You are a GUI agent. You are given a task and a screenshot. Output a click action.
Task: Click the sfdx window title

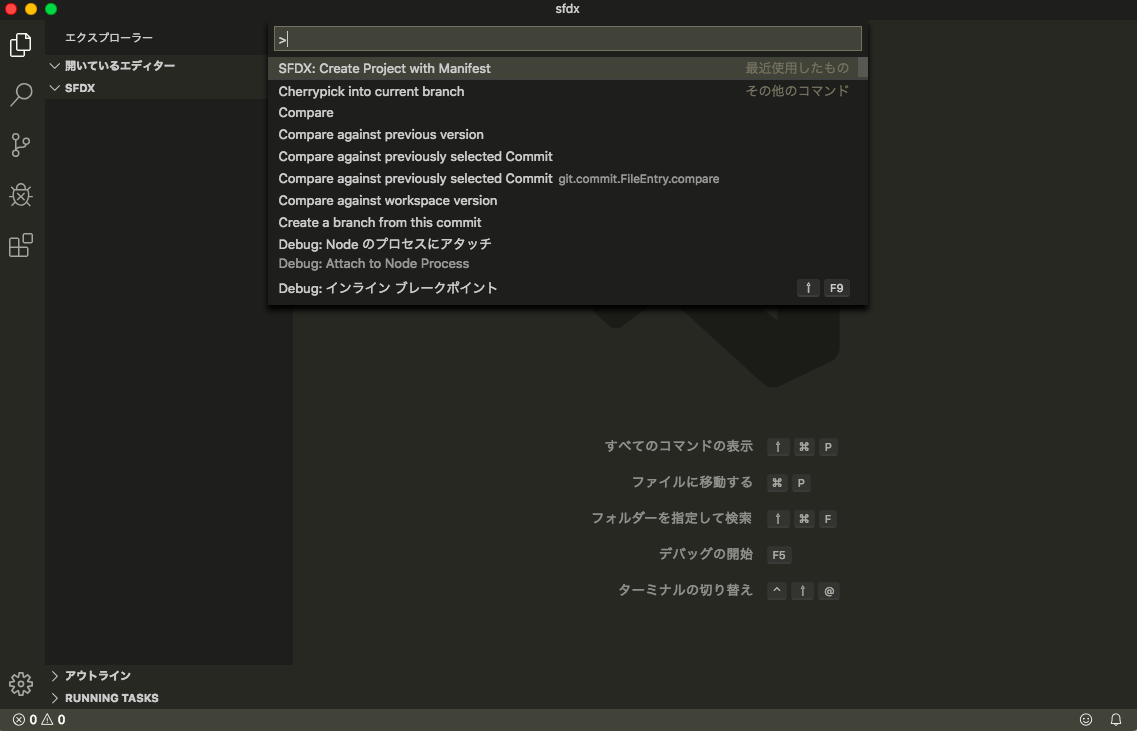567,9
